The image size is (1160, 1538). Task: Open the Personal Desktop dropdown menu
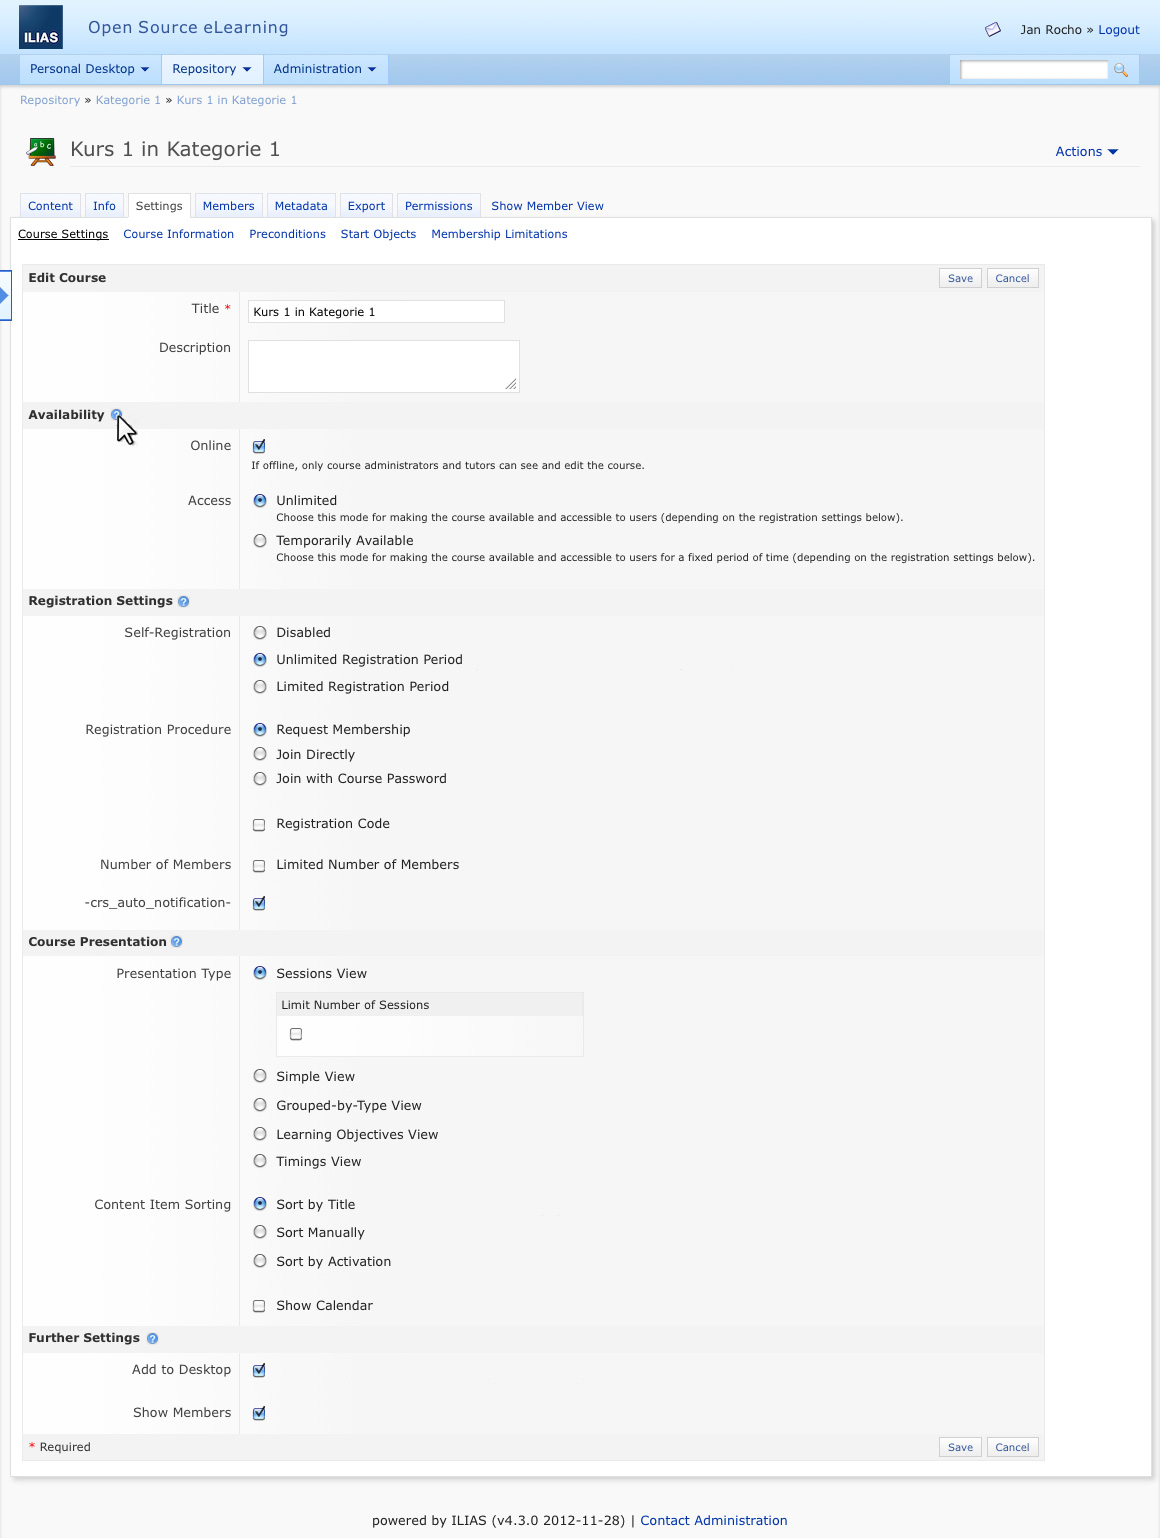pyautogui.click(x=89, y=69)
